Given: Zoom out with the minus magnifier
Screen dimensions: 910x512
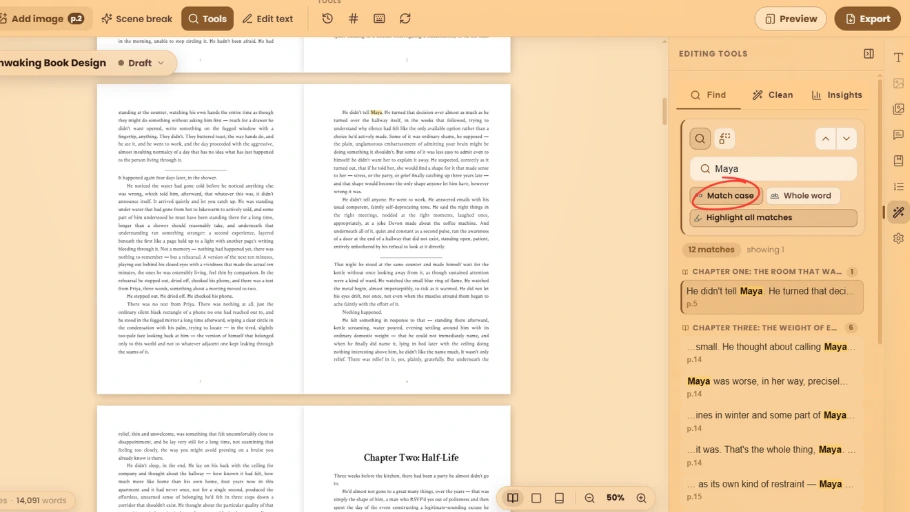Looking at the screenshot, I should coord(590,498).
